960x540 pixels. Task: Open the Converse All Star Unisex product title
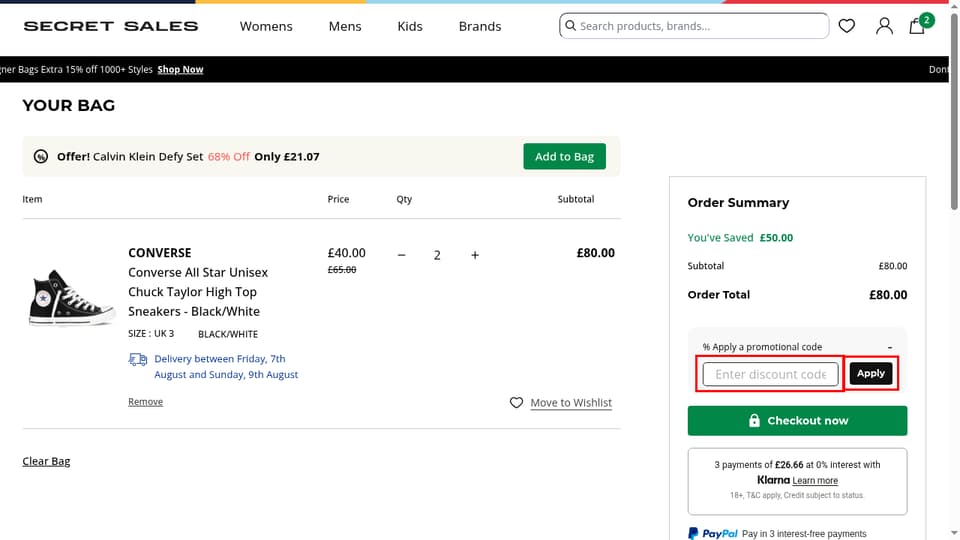coord(198,292)
